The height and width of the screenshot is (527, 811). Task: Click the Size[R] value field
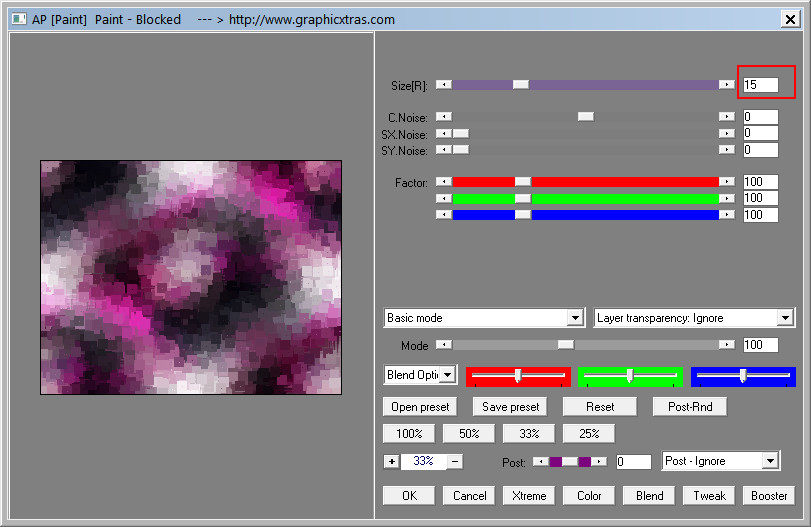760,85
